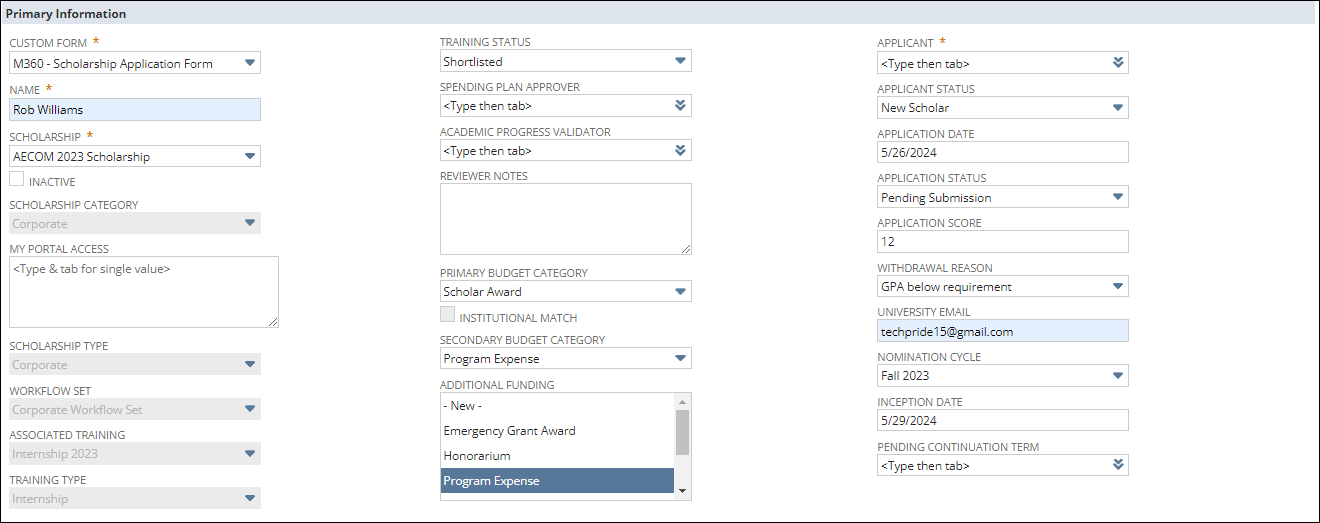
Task: Click double-chevron icon in Spending Plan Approver
Action: [680, 106]
